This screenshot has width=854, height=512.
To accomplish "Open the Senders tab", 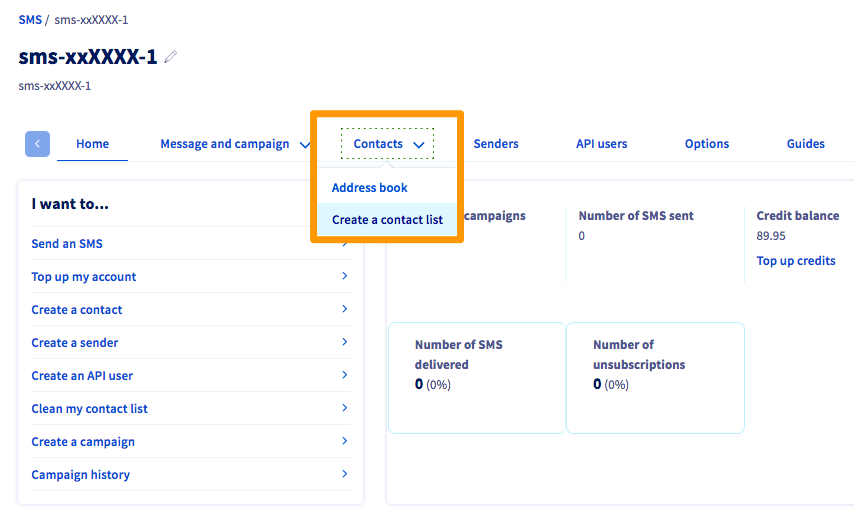I will point(496,144).
